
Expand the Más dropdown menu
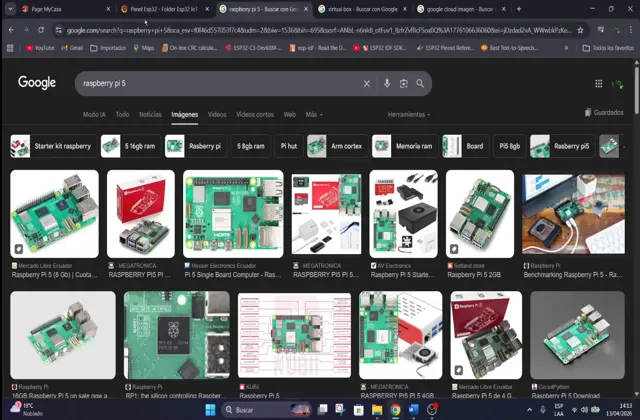[314, 115]
